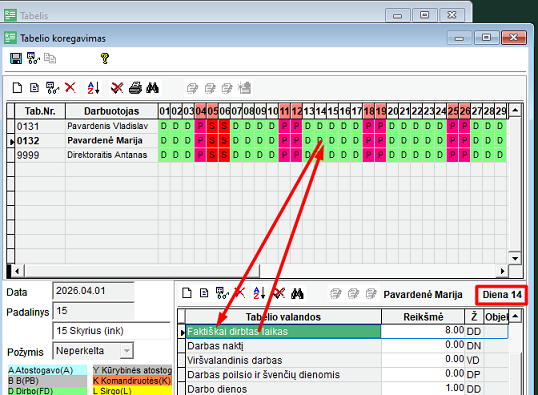Image resolution: width=538 pixels, height=395 pixels.
Task: Search hours with the lower binoculars icon
Action: 297,293
